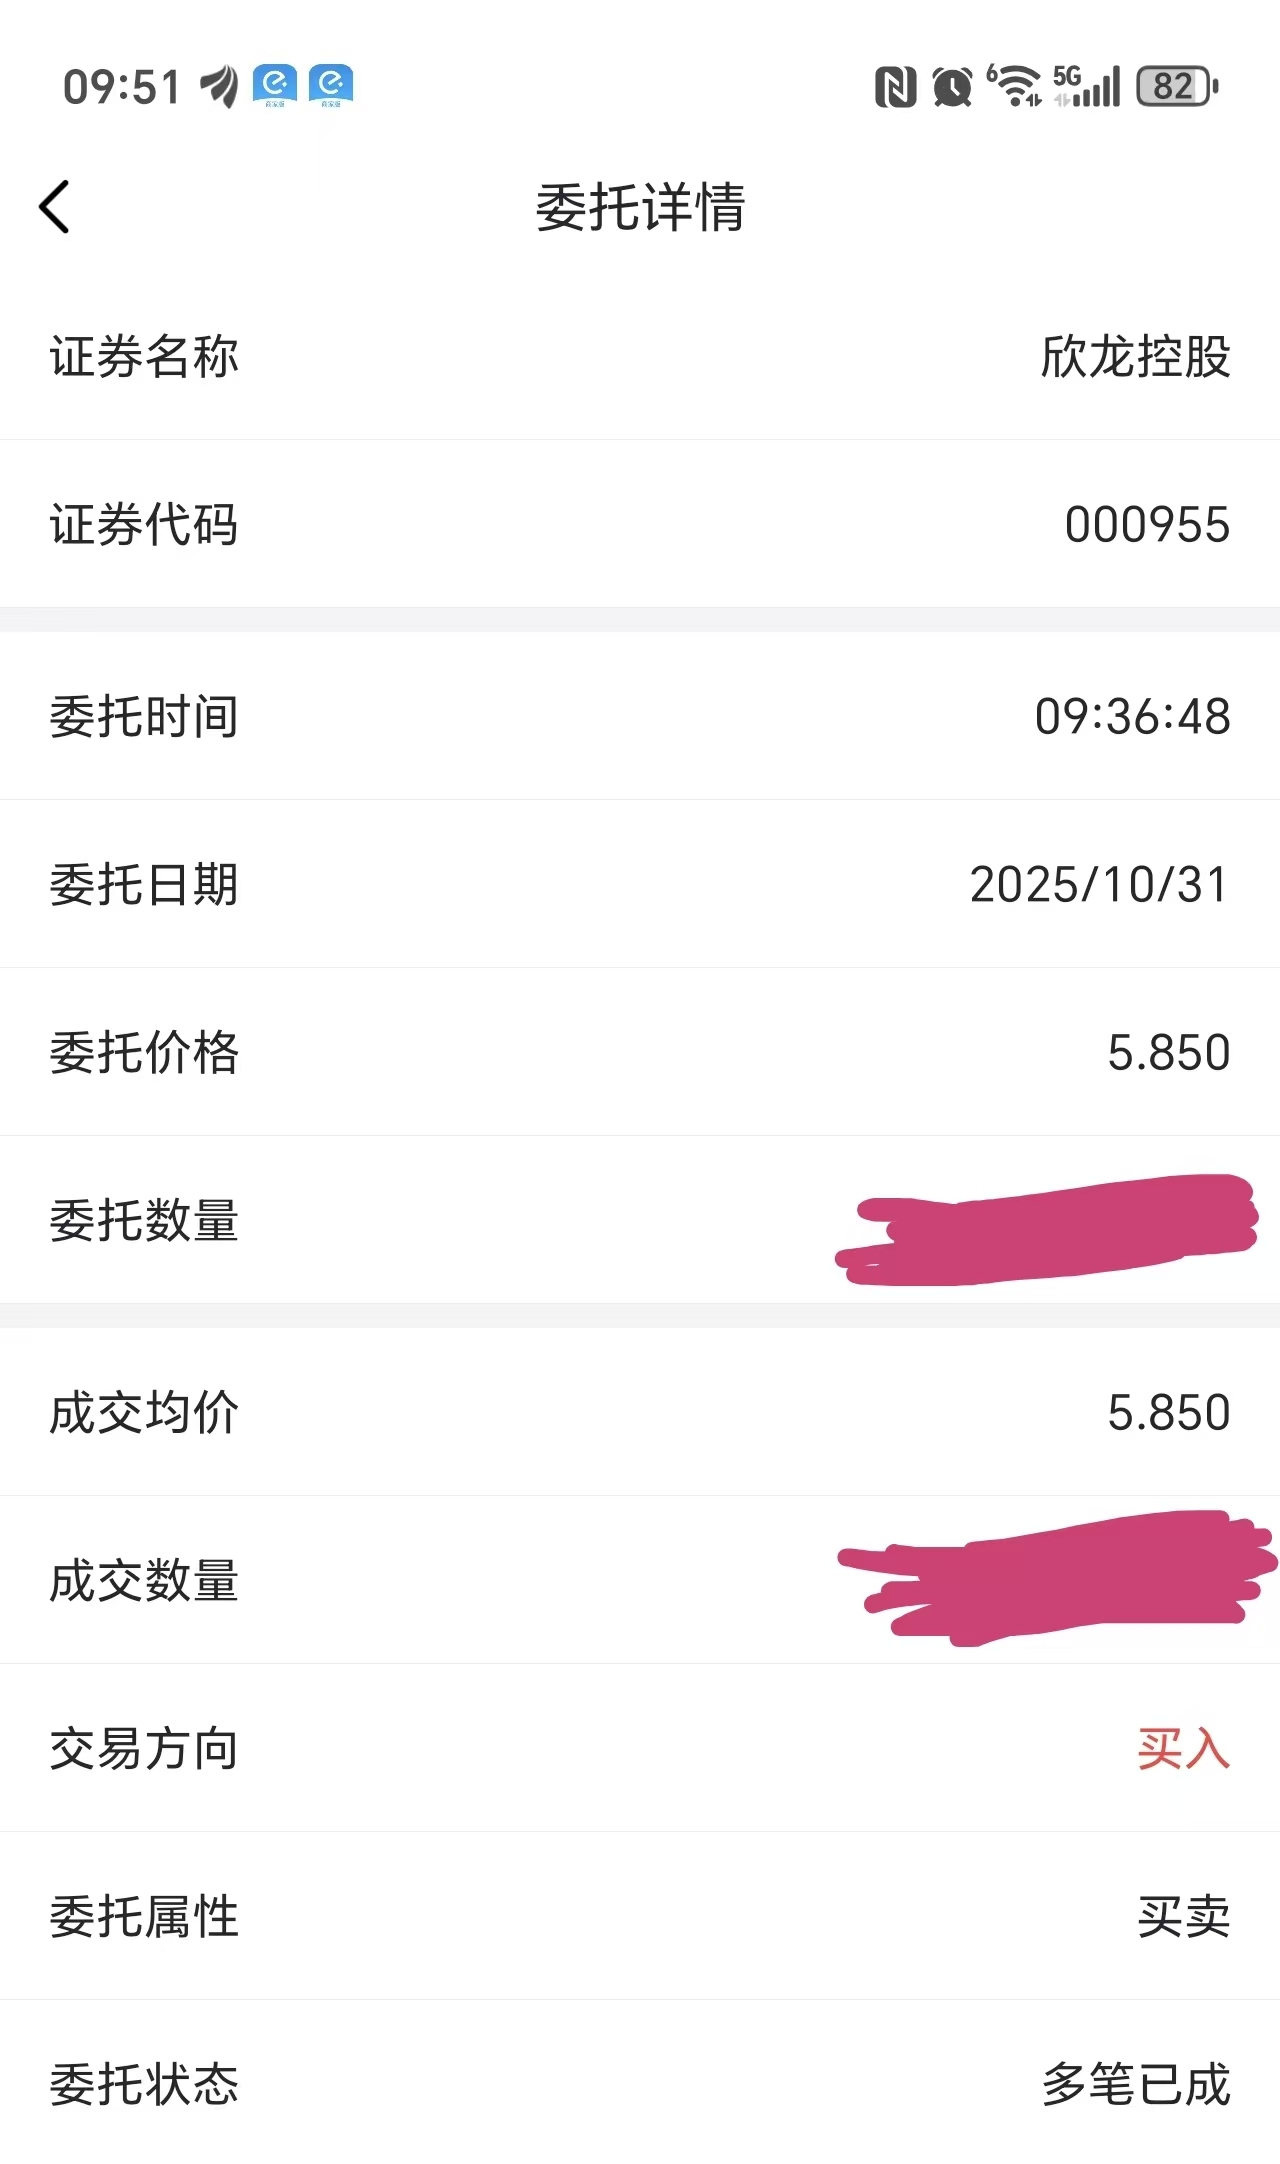Tap the first blue app notification icon
The height and width of the screenshot is (2164, 1280).
(275, 86)
